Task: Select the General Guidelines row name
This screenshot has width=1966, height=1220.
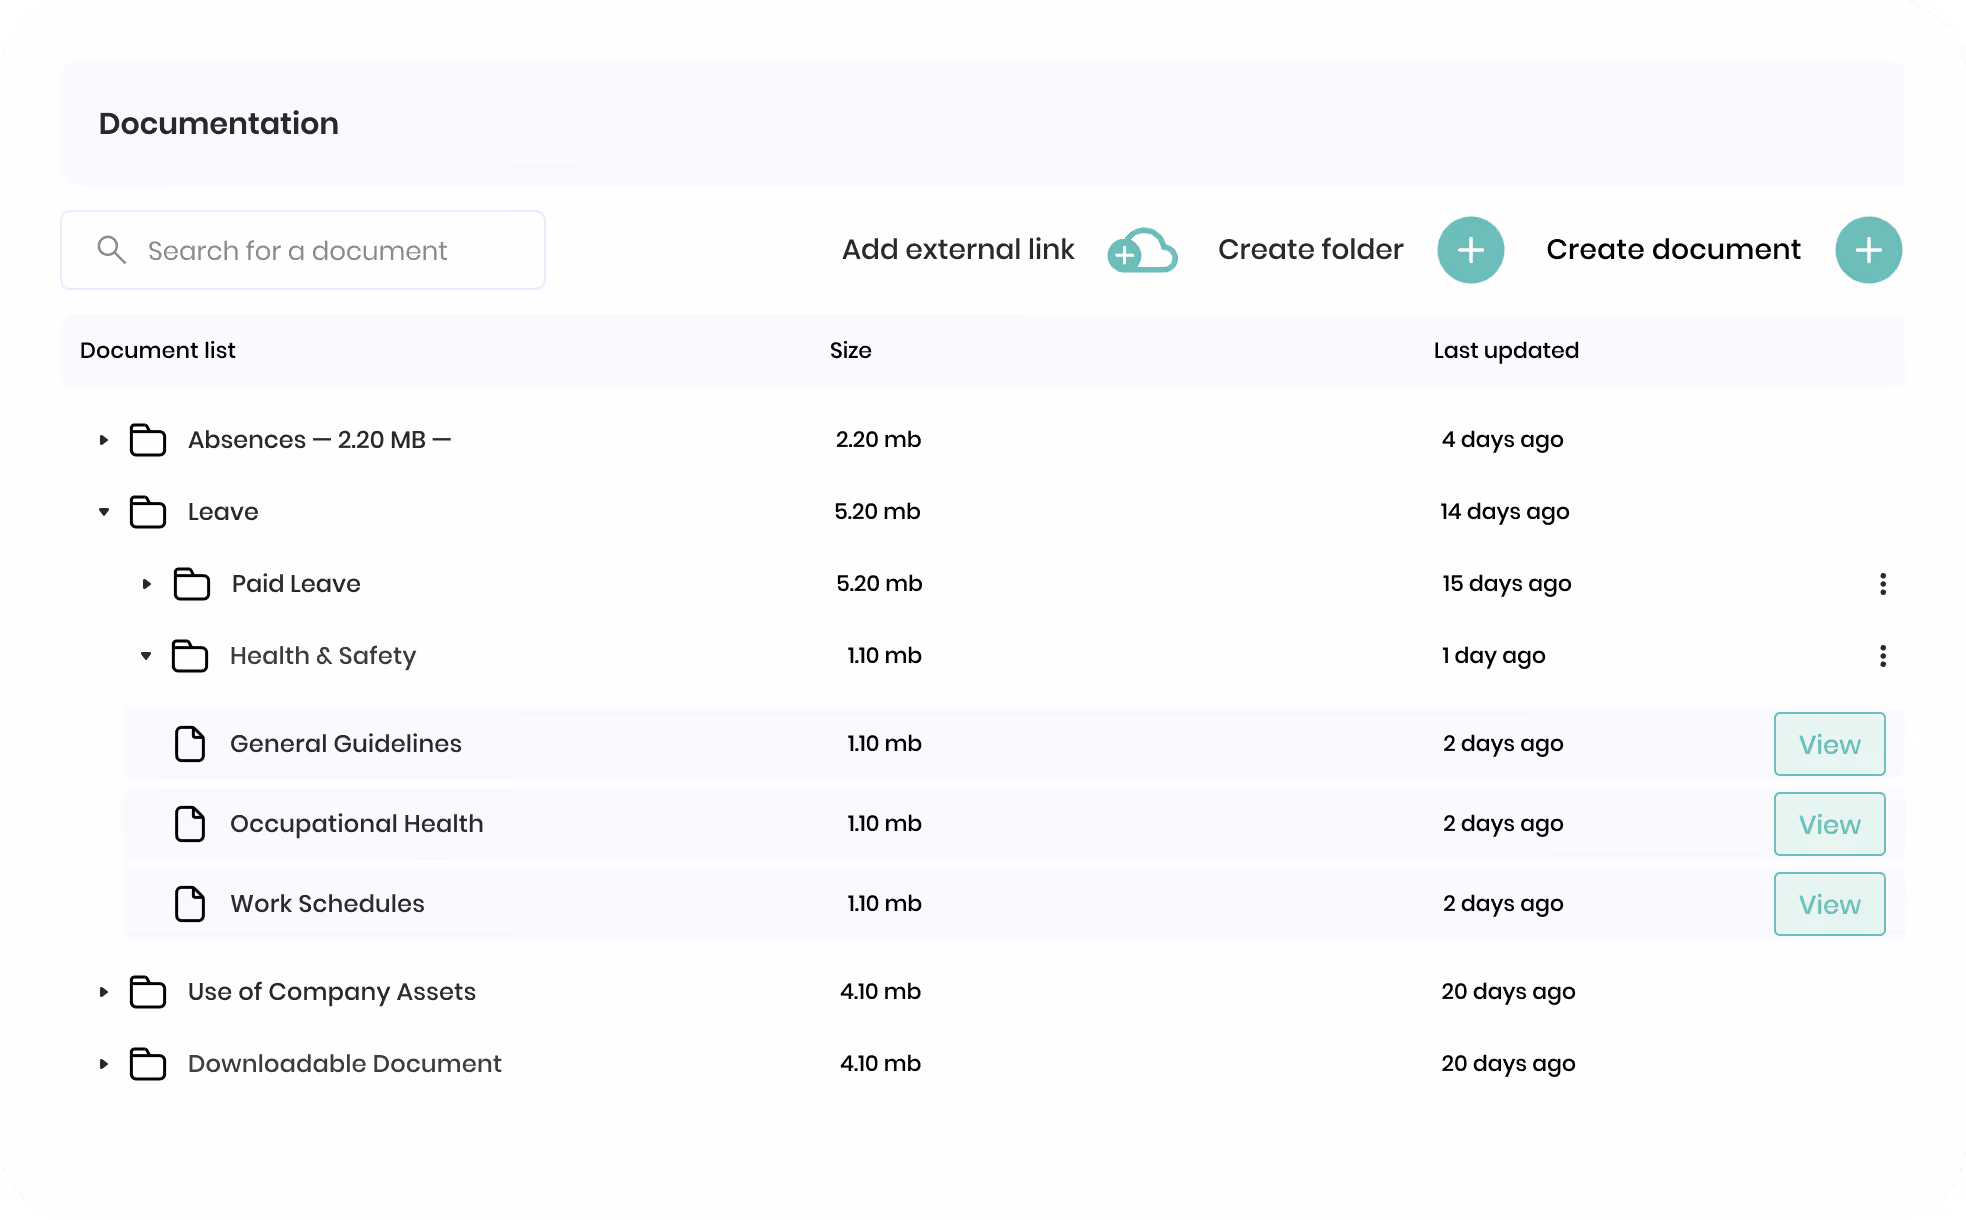Action: click(346, 744)
